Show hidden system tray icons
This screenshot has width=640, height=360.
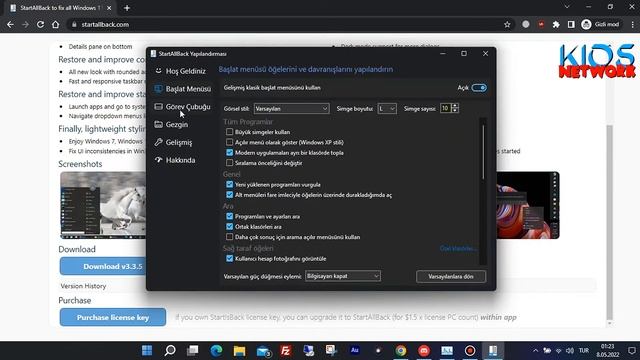[536, 351]
